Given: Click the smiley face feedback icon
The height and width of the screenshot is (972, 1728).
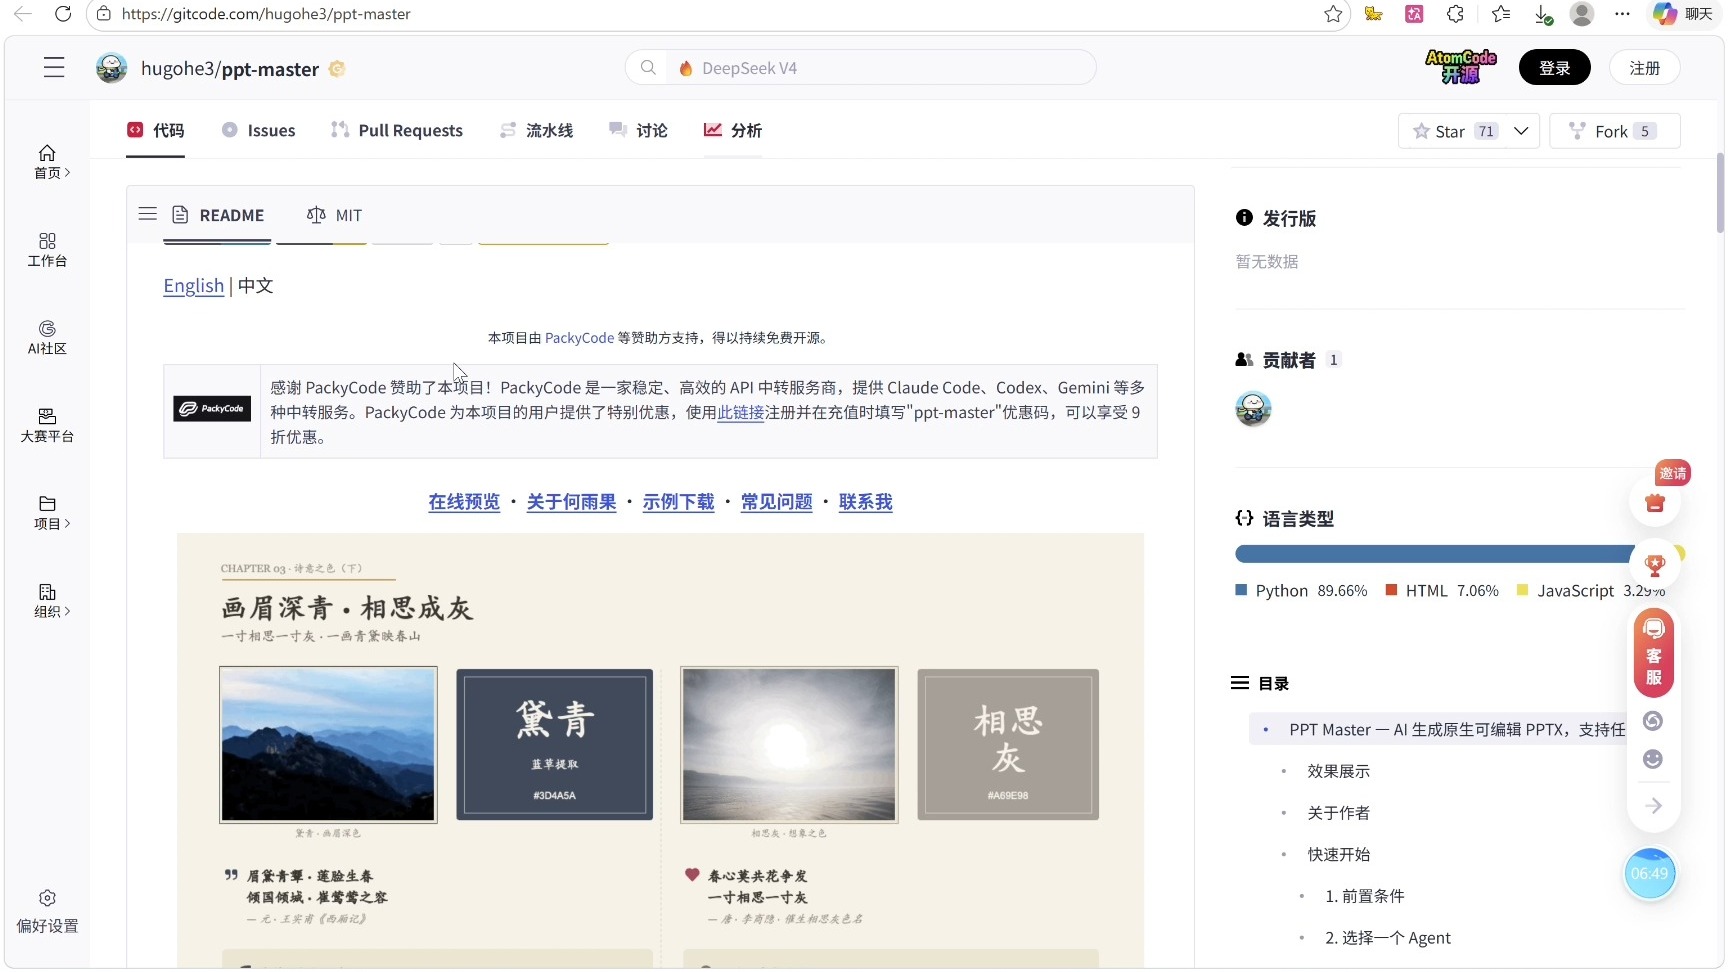Looking at the screenshot, I should 1653,760.
